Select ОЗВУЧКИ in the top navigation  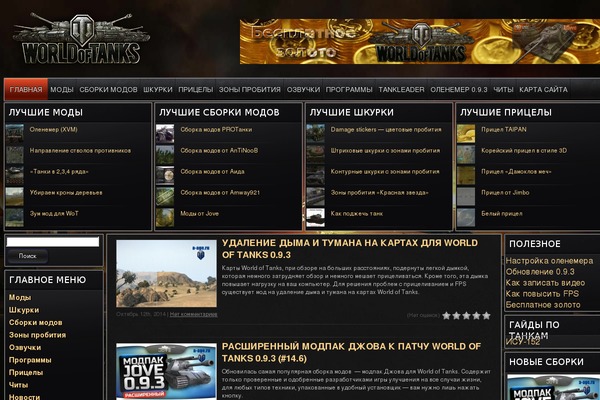click(303, 90)
